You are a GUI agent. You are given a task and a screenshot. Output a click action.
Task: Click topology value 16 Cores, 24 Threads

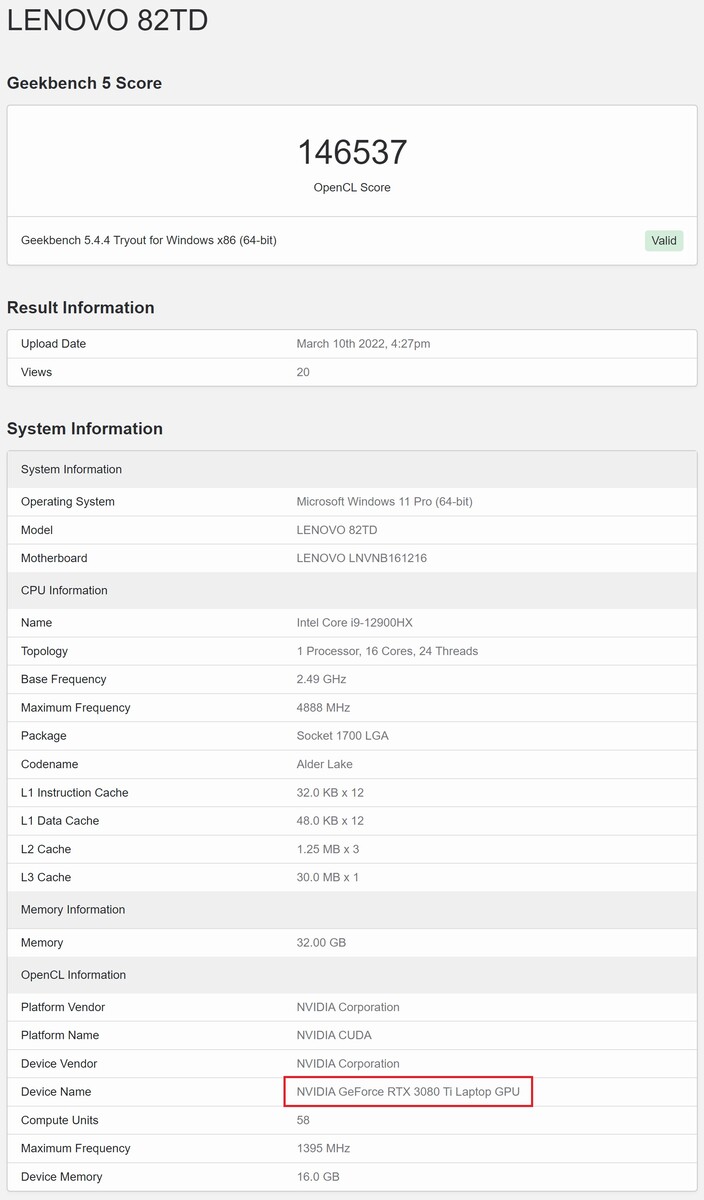tap(388, 651)
